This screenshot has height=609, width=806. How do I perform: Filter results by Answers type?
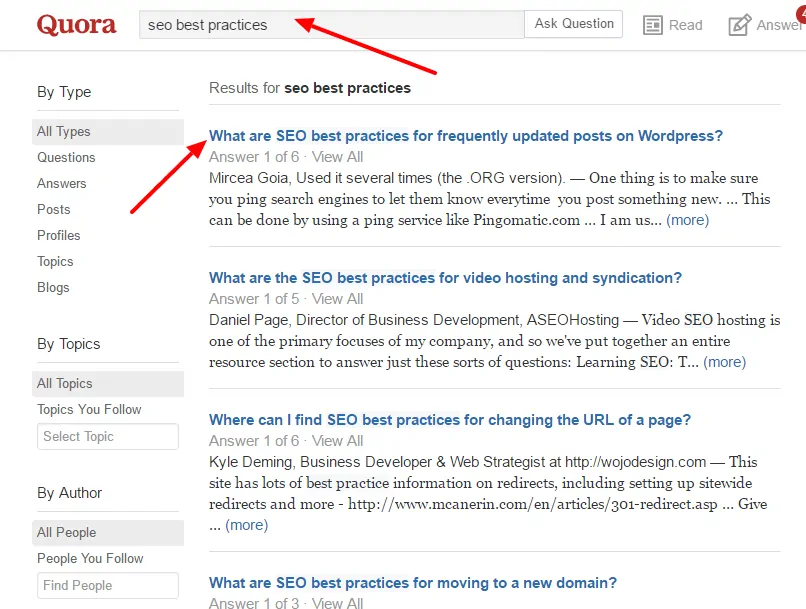62,184
